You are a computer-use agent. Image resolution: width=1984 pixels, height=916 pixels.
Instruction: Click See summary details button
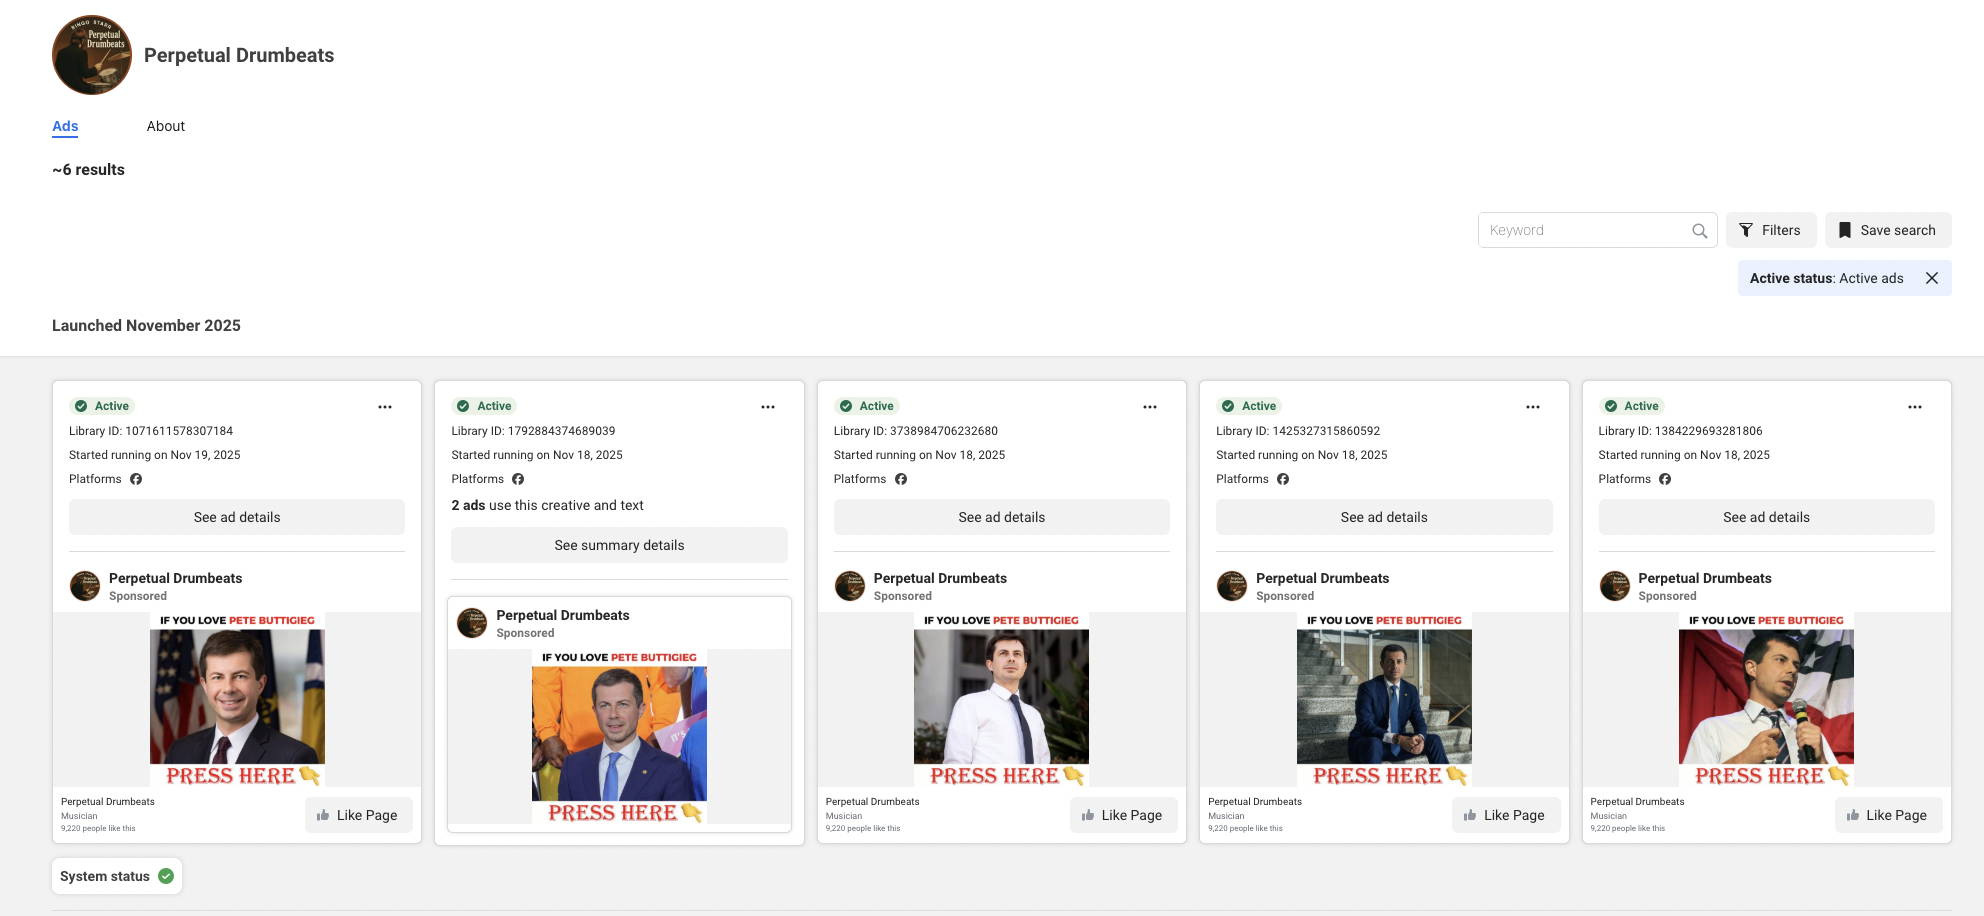point(619,545)
